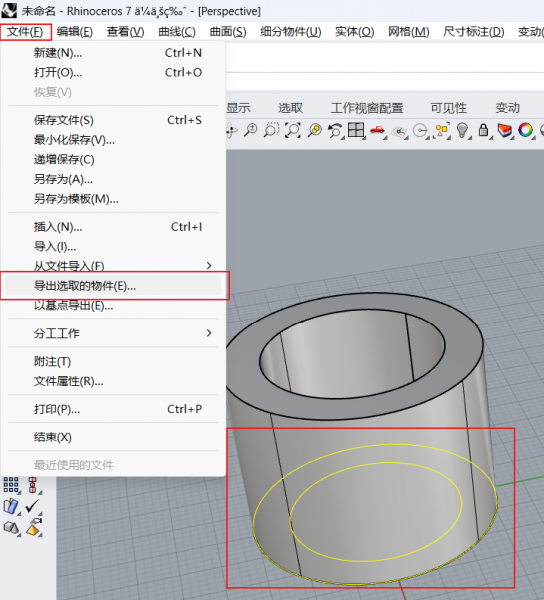Open the 曲面(S) menu
Viewport: 544px width, 600px height.
(228, 31)
